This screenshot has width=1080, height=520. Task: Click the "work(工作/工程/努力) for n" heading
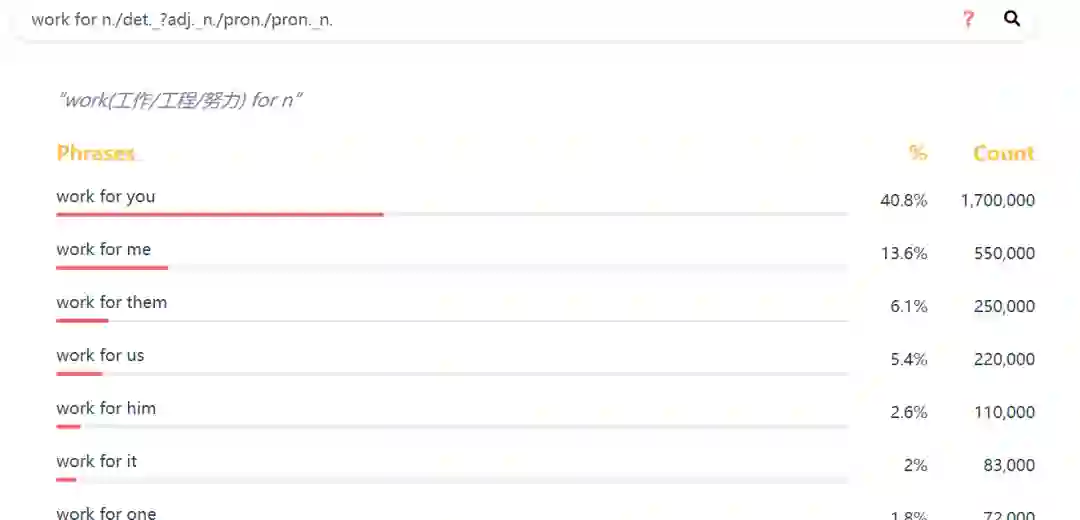coord(181,100)
